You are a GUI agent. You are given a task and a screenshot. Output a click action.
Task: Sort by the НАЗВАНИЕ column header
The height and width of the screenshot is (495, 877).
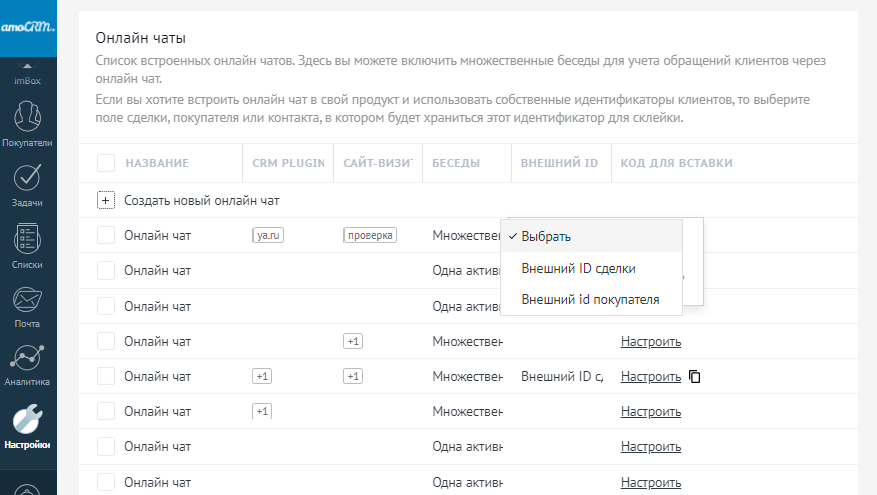[157, 163]
